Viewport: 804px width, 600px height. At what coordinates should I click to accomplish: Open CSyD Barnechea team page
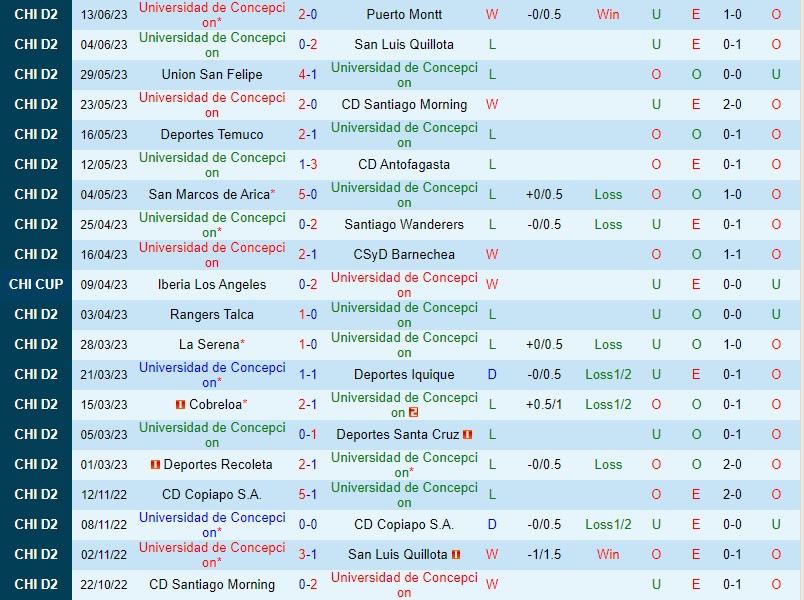404,254
